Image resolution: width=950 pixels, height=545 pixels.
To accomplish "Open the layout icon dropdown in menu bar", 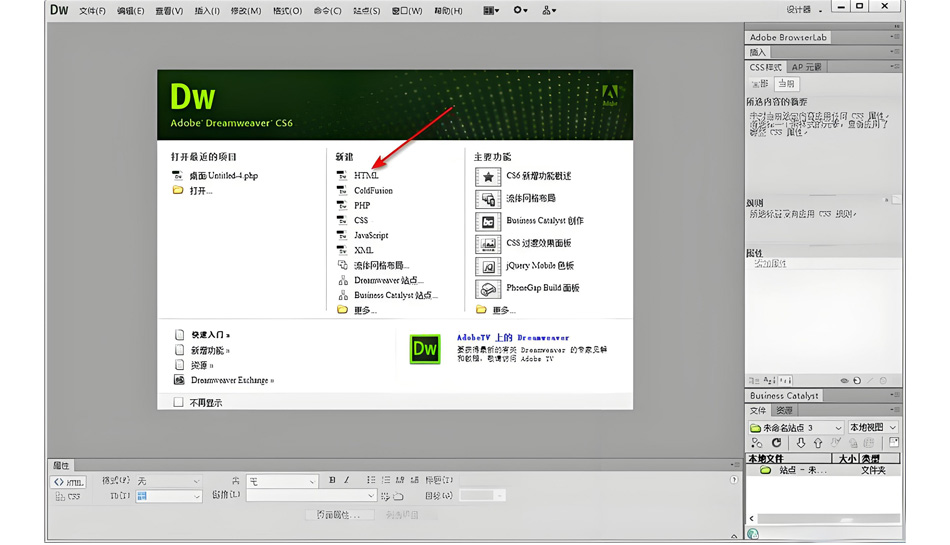I will tap(491, 10).
